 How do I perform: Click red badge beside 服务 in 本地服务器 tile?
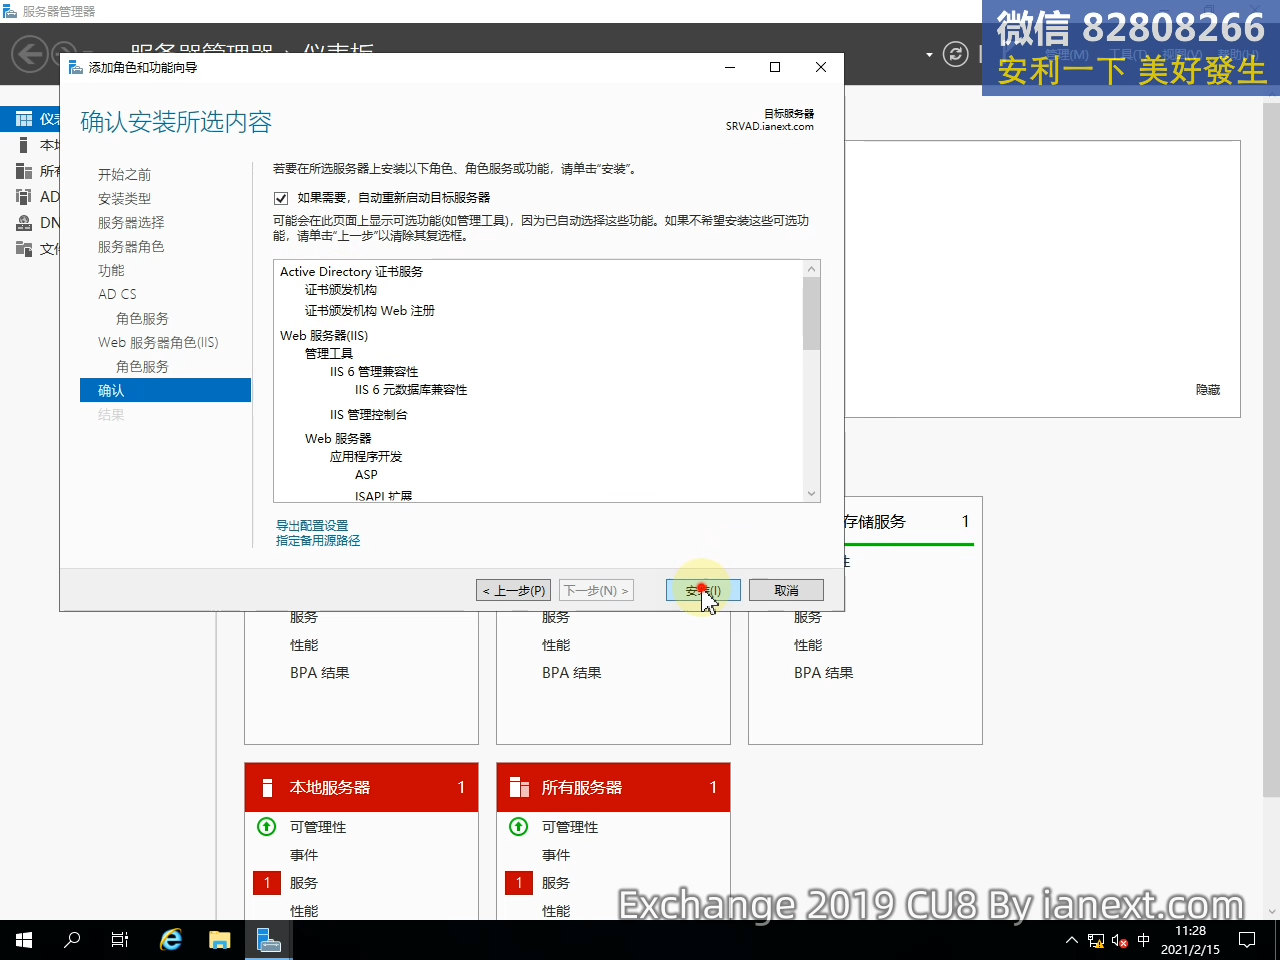pos(267,883)
